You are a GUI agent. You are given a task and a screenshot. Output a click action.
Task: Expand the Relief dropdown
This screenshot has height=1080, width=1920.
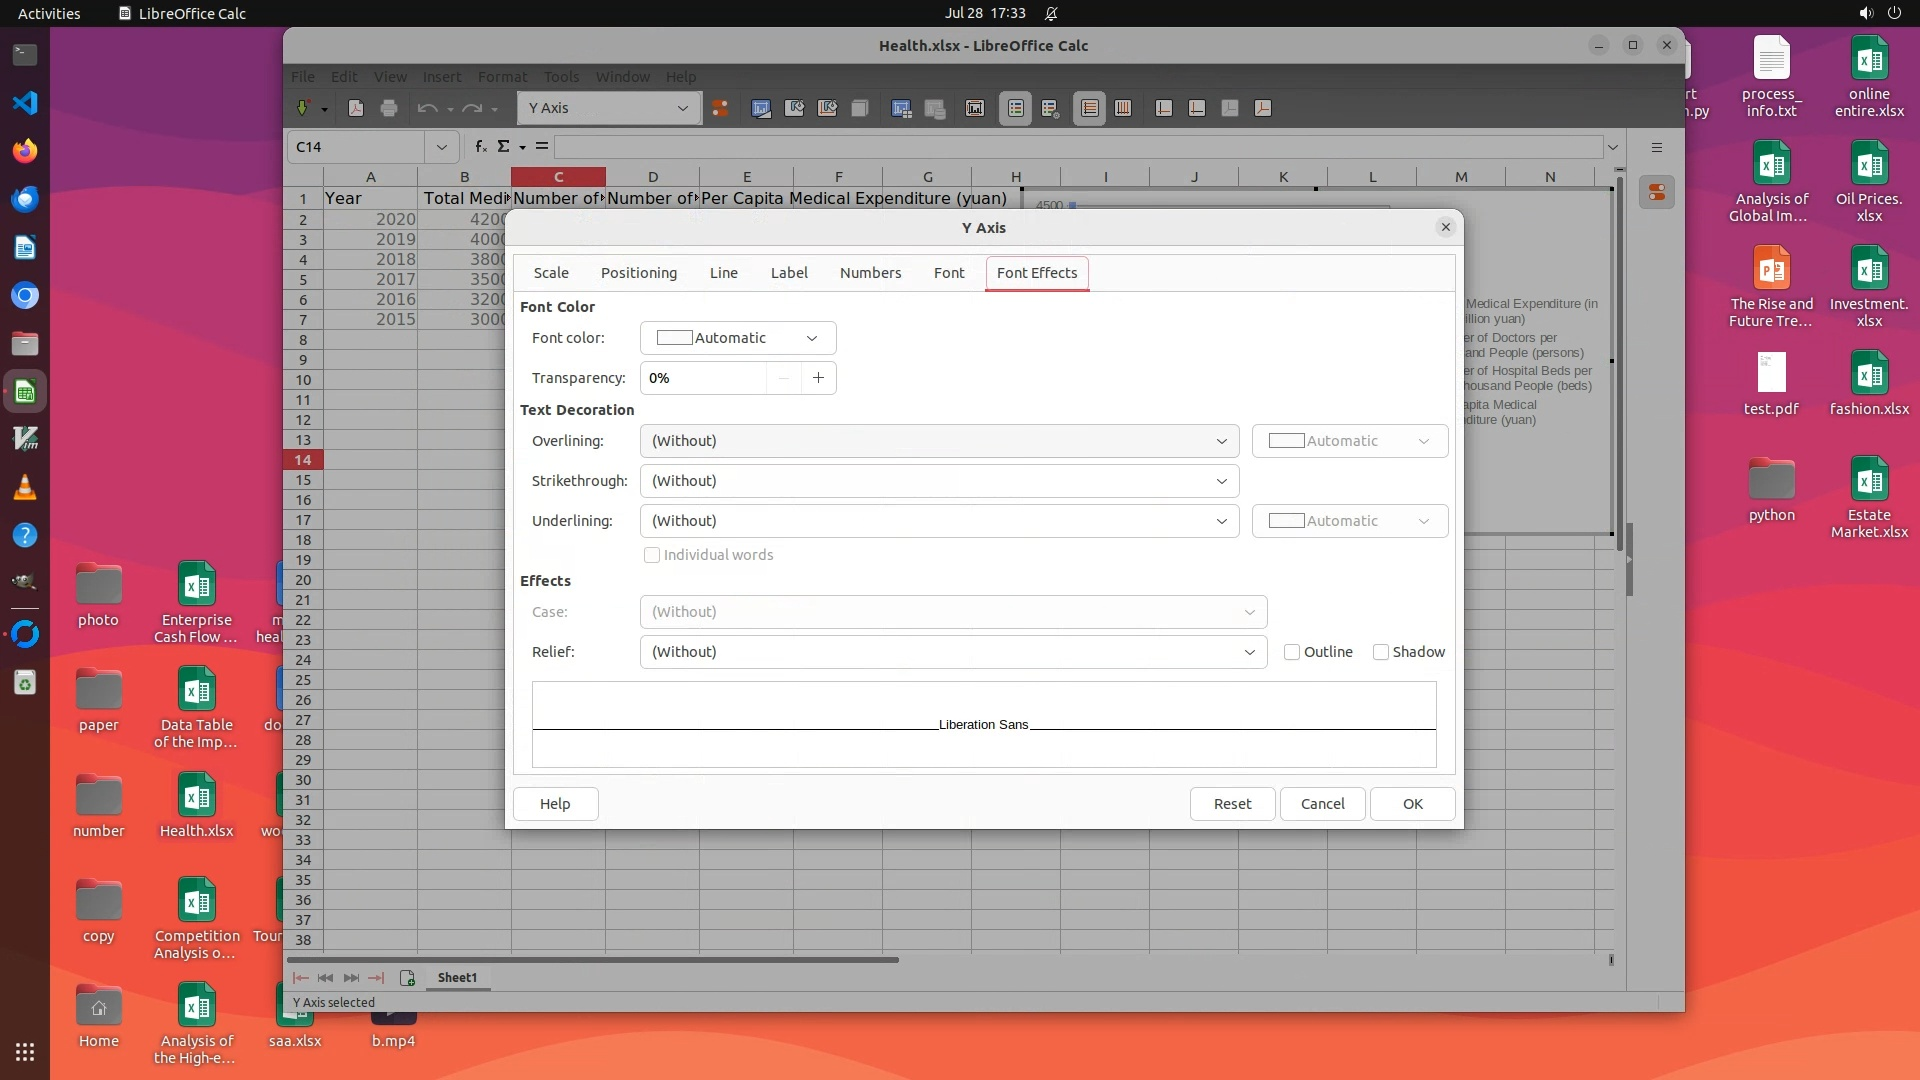(952, 652)
